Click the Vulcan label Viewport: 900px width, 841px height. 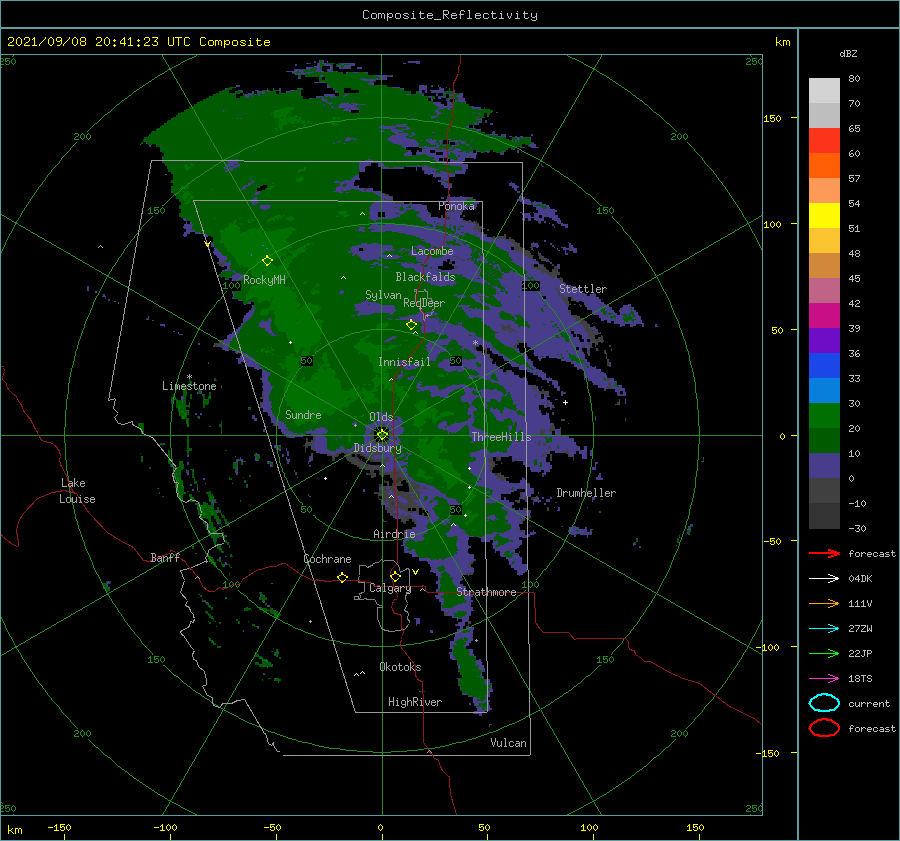coord(508,743)
